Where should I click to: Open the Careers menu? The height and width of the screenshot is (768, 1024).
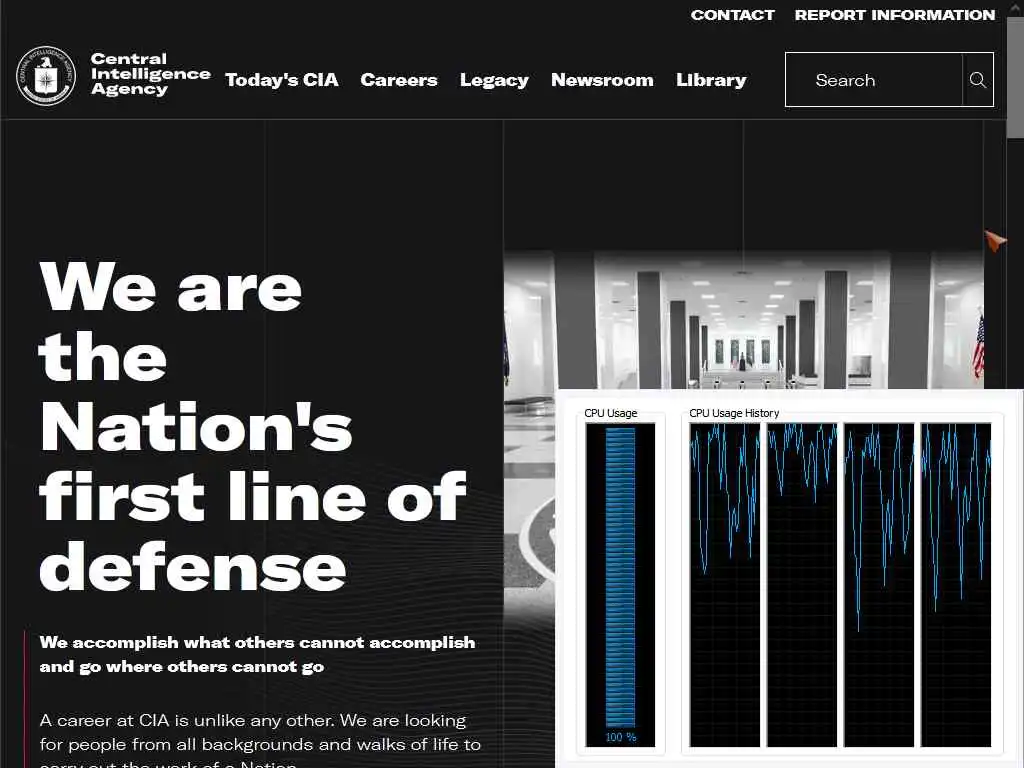(x=398, y=80)
